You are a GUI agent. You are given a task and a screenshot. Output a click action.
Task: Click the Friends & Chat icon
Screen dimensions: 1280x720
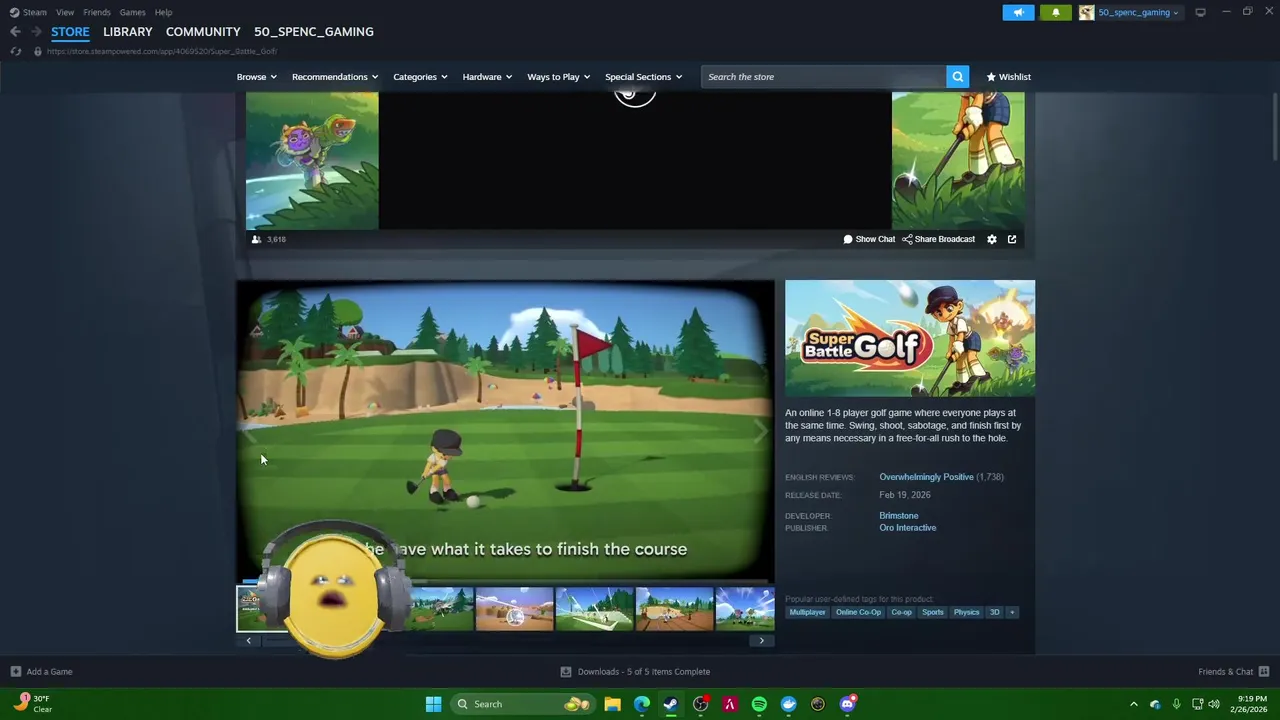point(1264,671)
